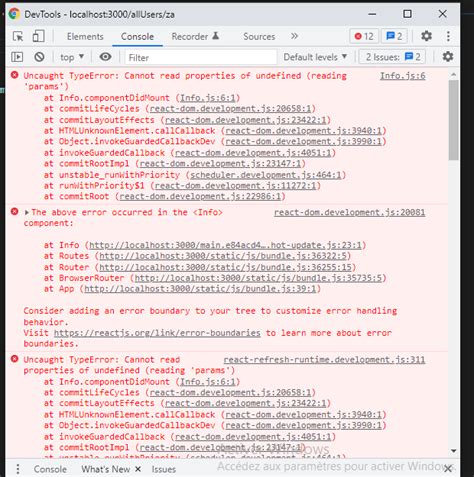Click the console vertical scrollbar thumb
The height and width of the screenshot is (477, 474).
[x=453, y=120]
